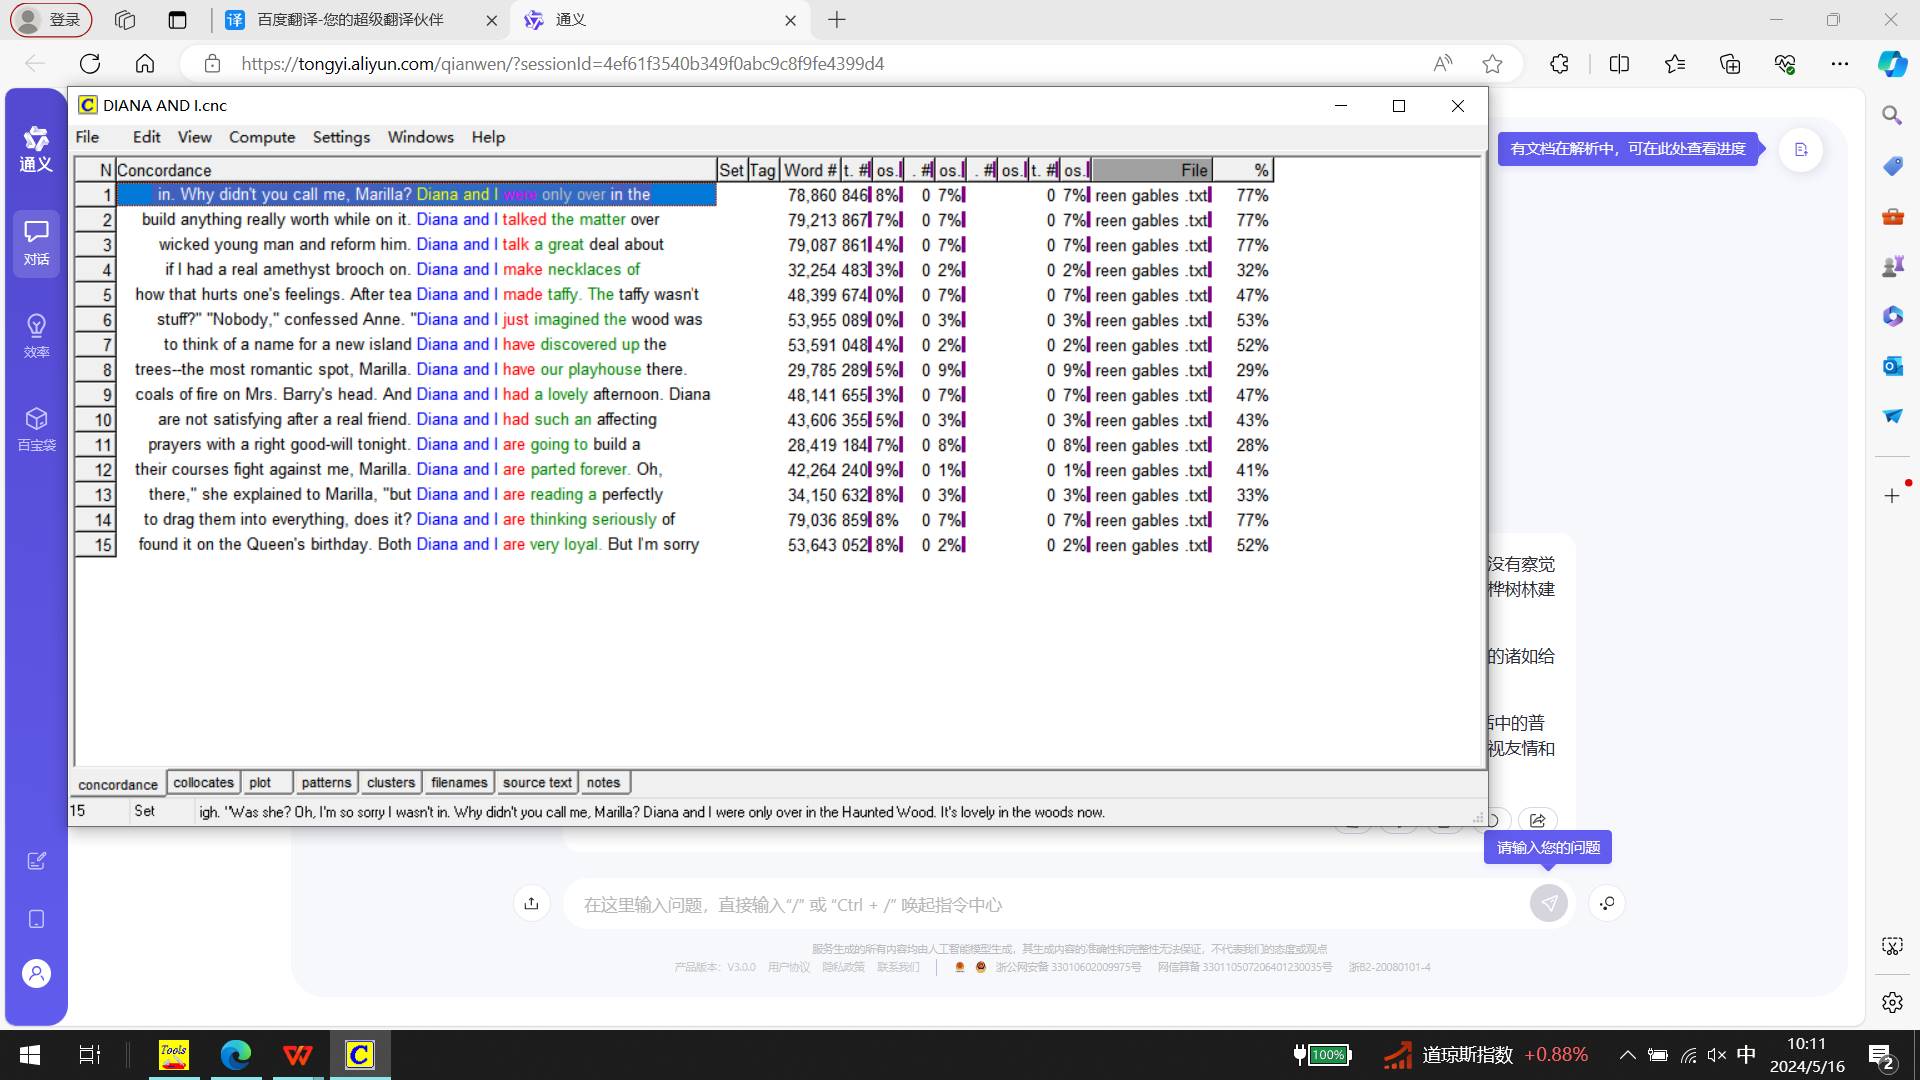
Task: Click the share icon under the reply
Action: click(x=1538, y=820)
